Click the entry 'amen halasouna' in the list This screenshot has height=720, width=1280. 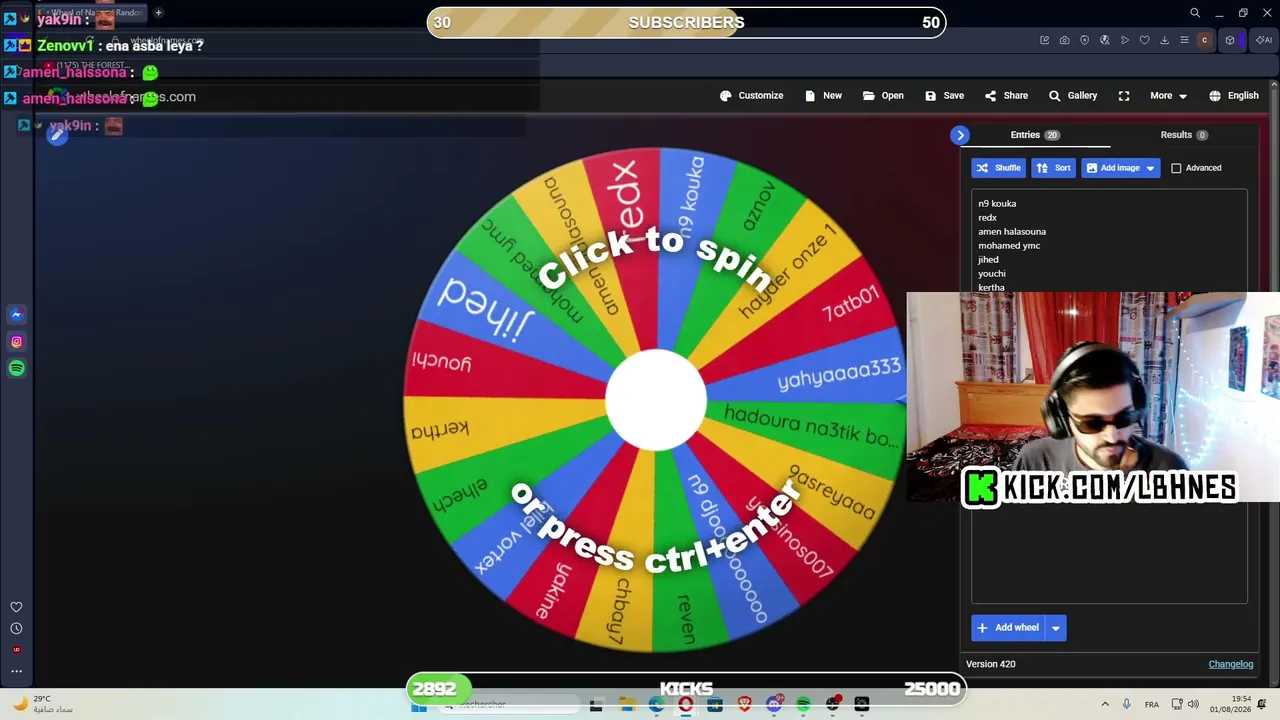point(1012,232)
